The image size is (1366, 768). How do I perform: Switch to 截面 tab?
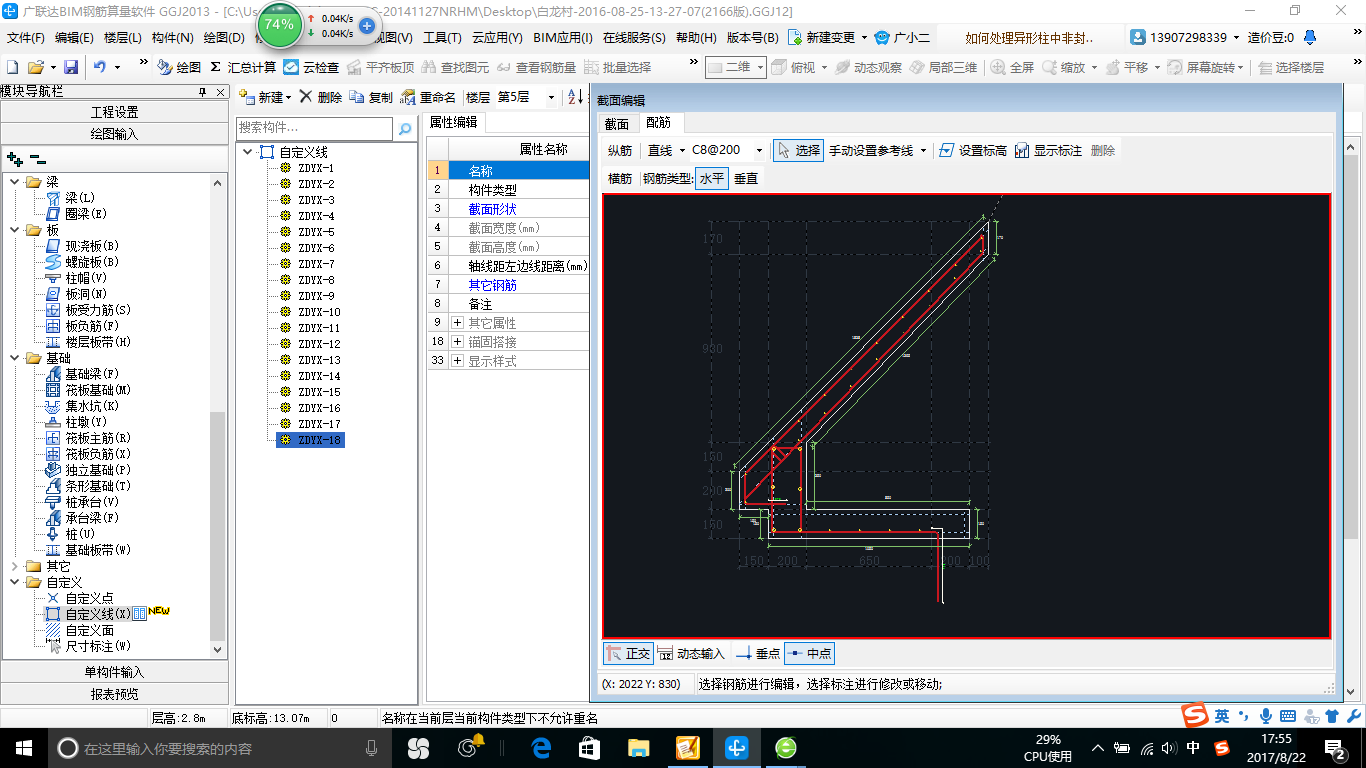(617, 124)
